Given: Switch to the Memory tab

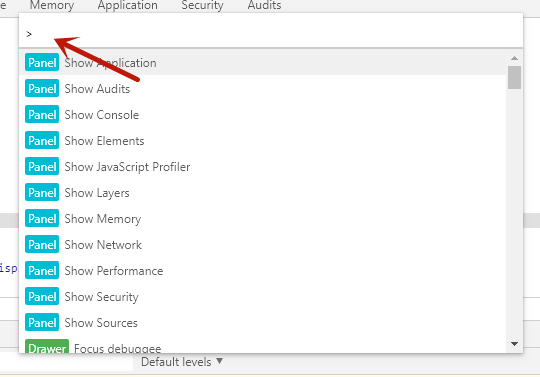Looking at the screenshot, I should [x=52, y=5].
